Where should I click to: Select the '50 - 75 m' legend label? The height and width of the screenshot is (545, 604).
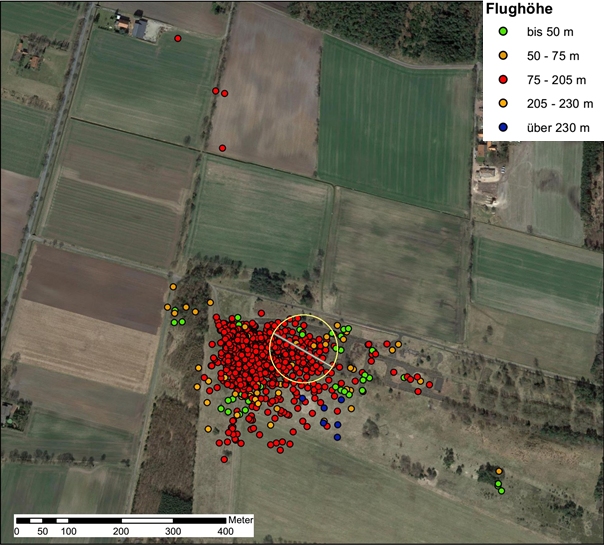[553, 56]
